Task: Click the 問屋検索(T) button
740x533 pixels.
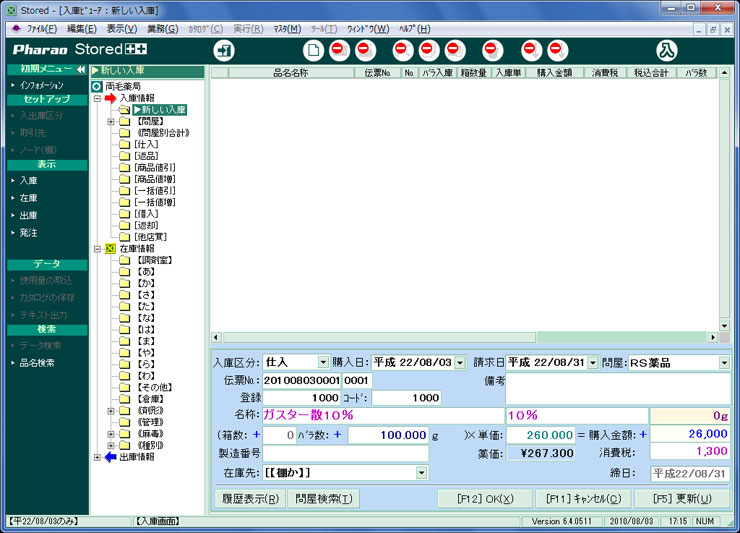Action: coord(324,499)
